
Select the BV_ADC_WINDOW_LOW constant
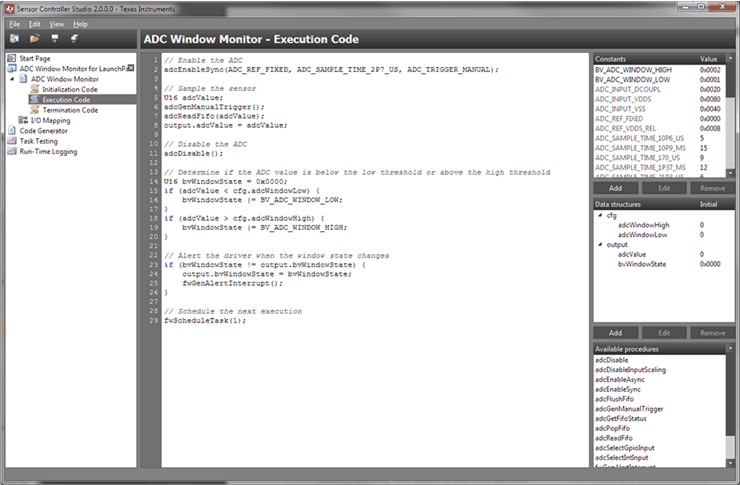point(660,80)
